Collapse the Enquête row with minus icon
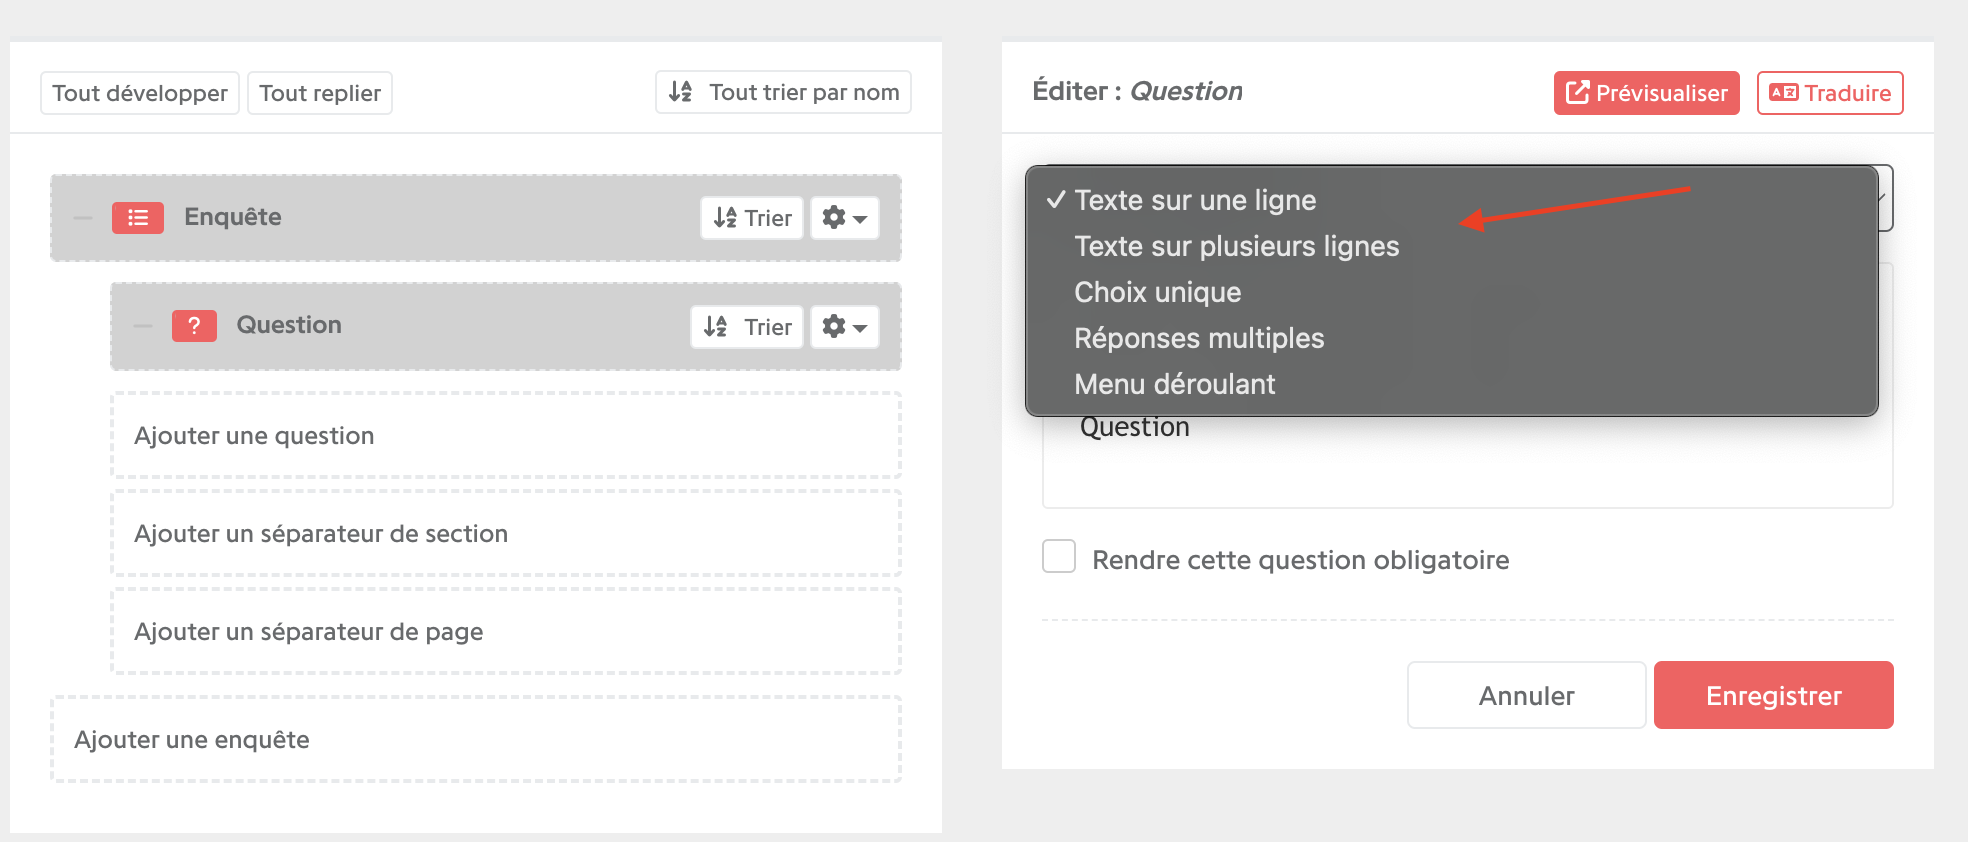The height and width of the screenshot is (842, 1968). [83, 218]
